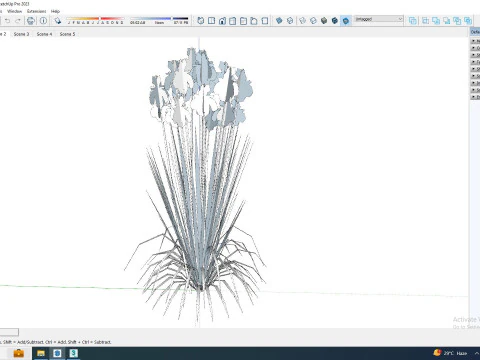Toggle shadows display icon

point(58,21)
